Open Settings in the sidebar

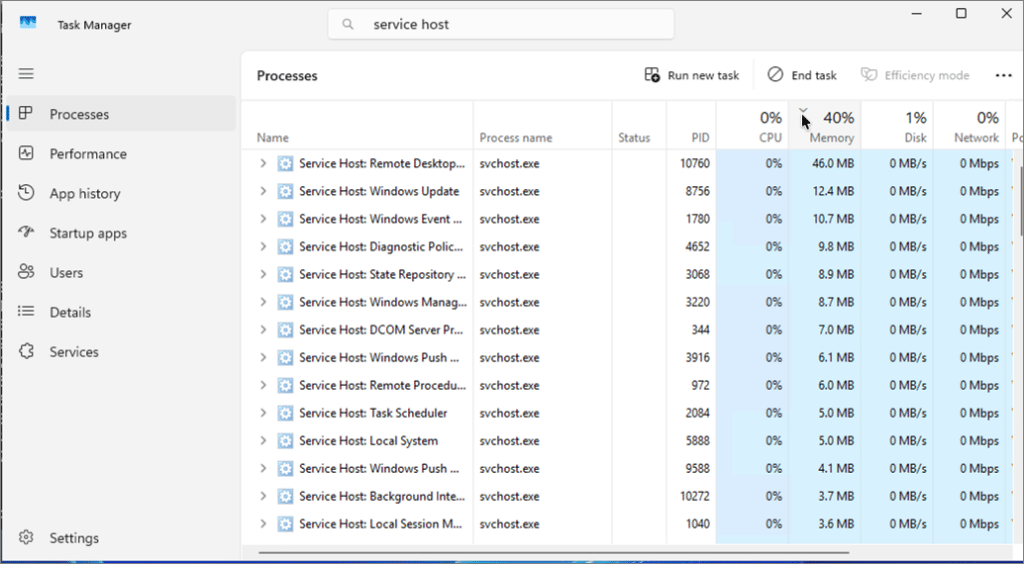coord(121,538)
